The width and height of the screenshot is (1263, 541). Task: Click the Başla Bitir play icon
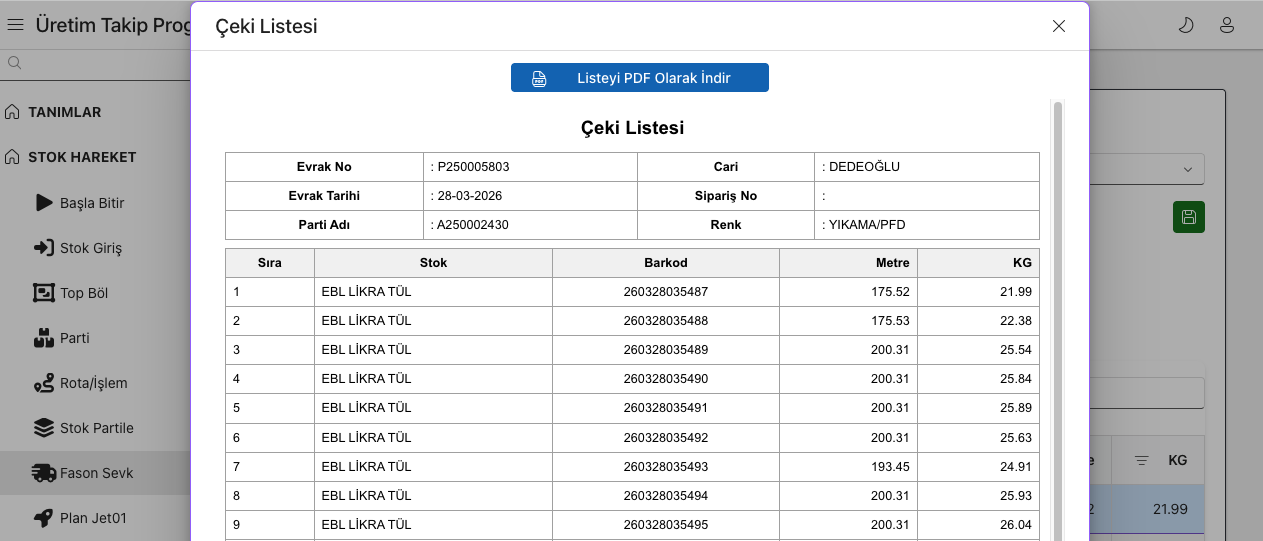[43, 203]
